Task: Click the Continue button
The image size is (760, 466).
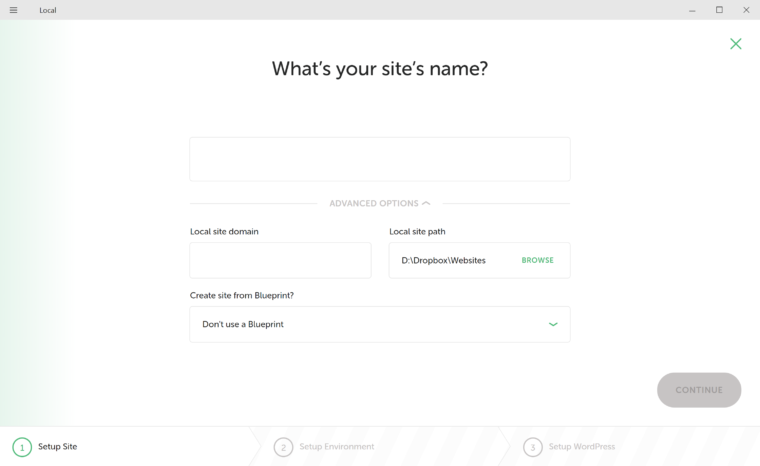Action: point(698,390)
